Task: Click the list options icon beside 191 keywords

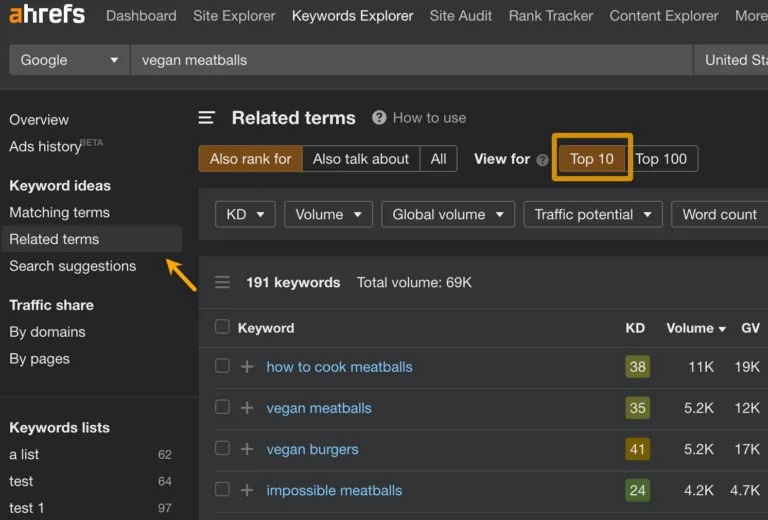Action: pos(222,283)
